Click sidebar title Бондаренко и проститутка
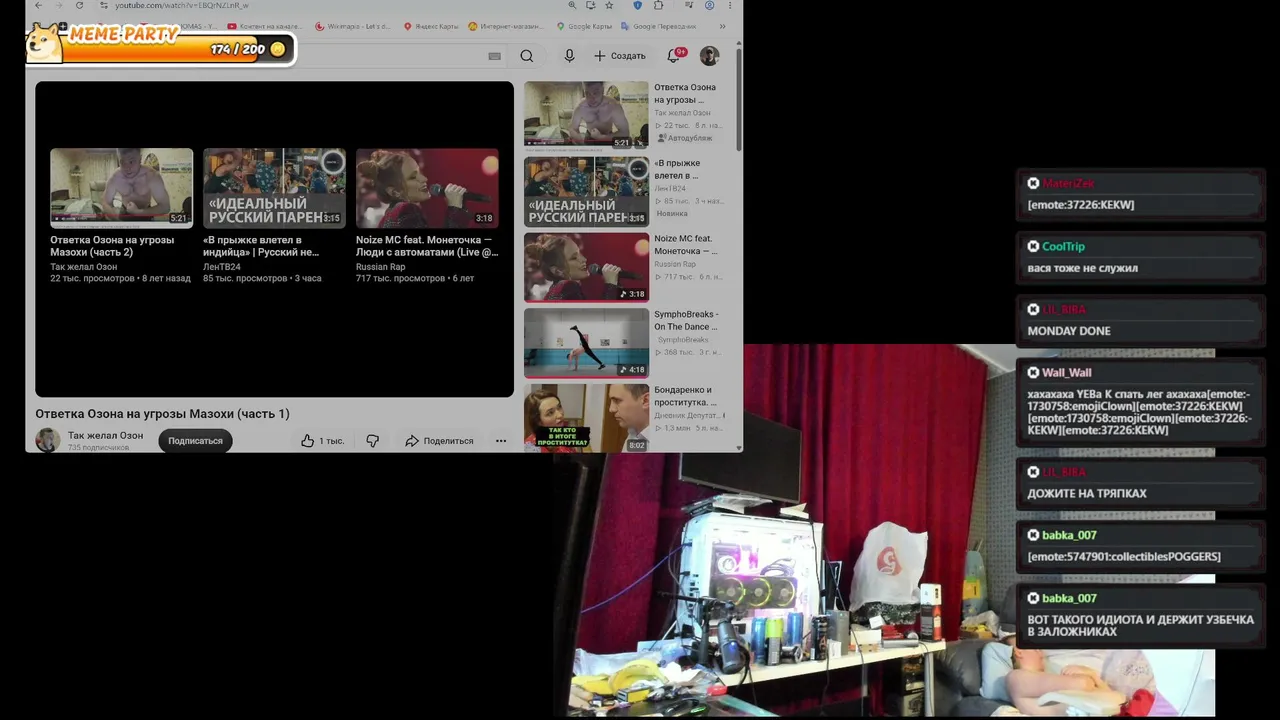This screenshot has width=1280, height=720. click(x=685, y=396)
